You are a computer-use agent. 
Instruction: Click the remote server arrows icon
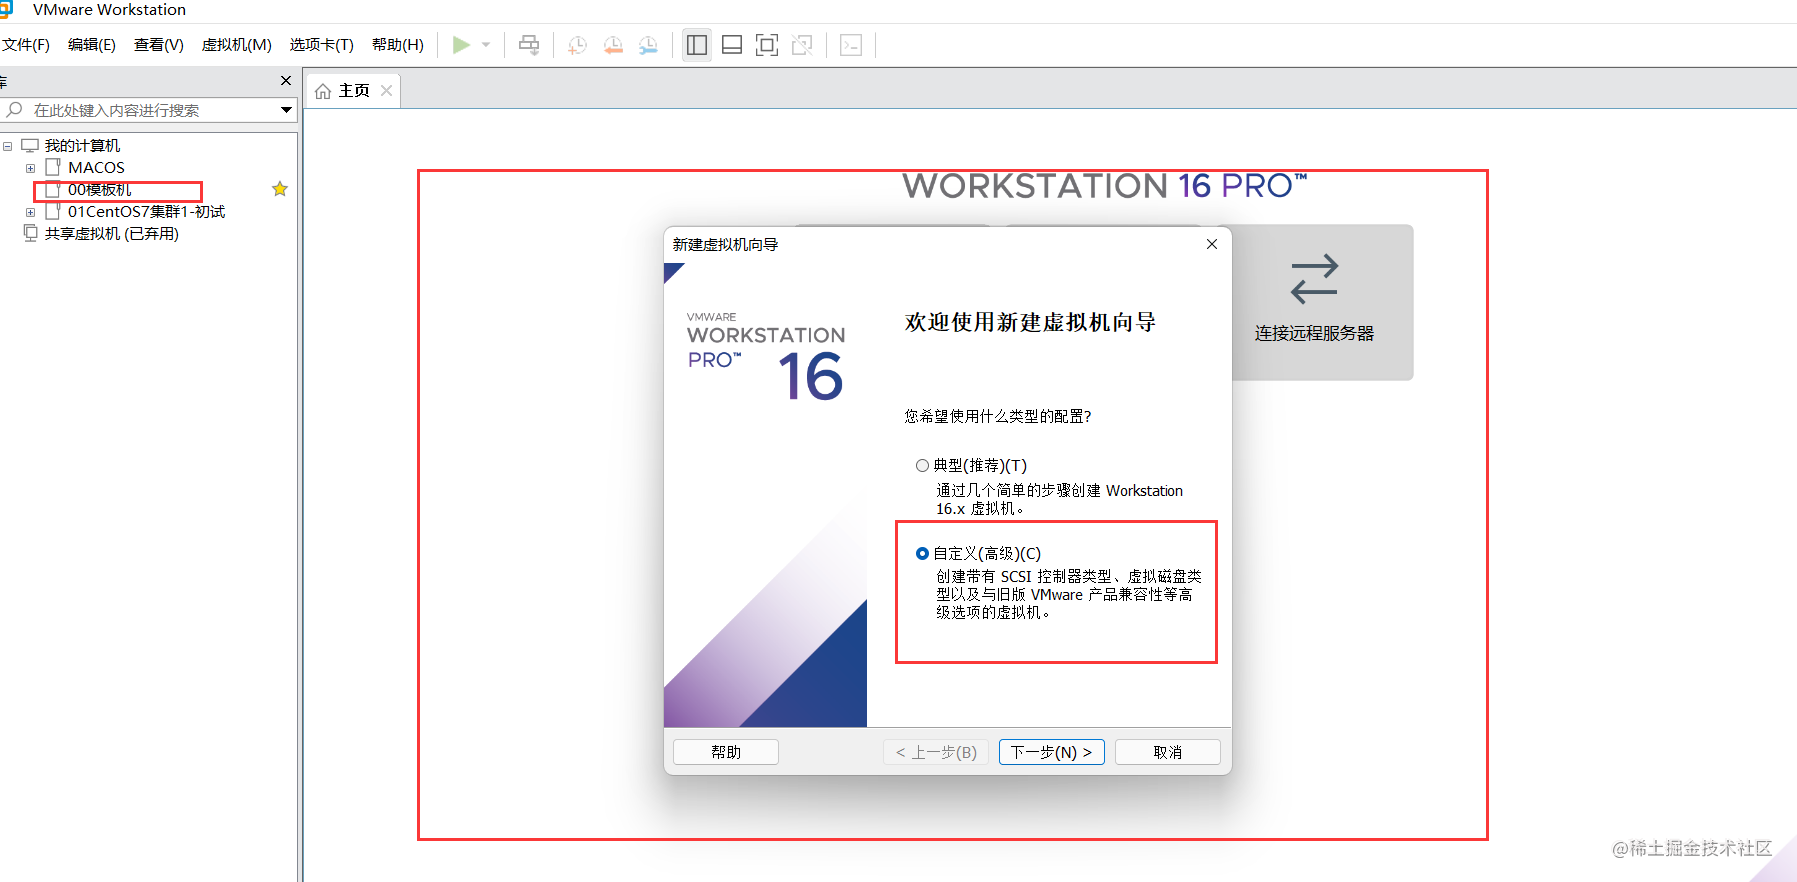pos(1314,279)
